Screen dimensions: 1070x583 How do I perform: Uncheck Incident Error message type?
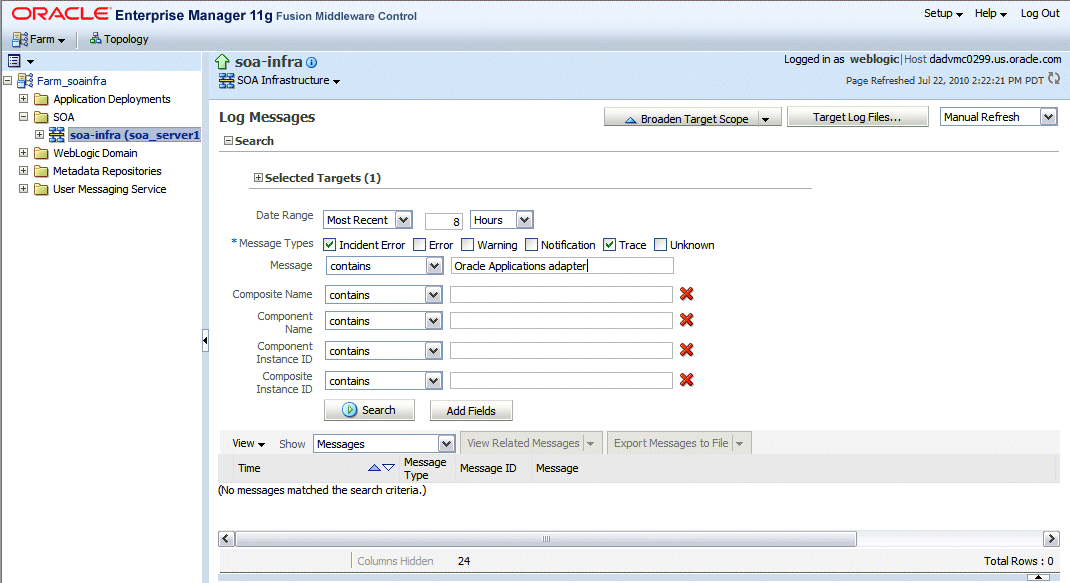coord(330,244)
